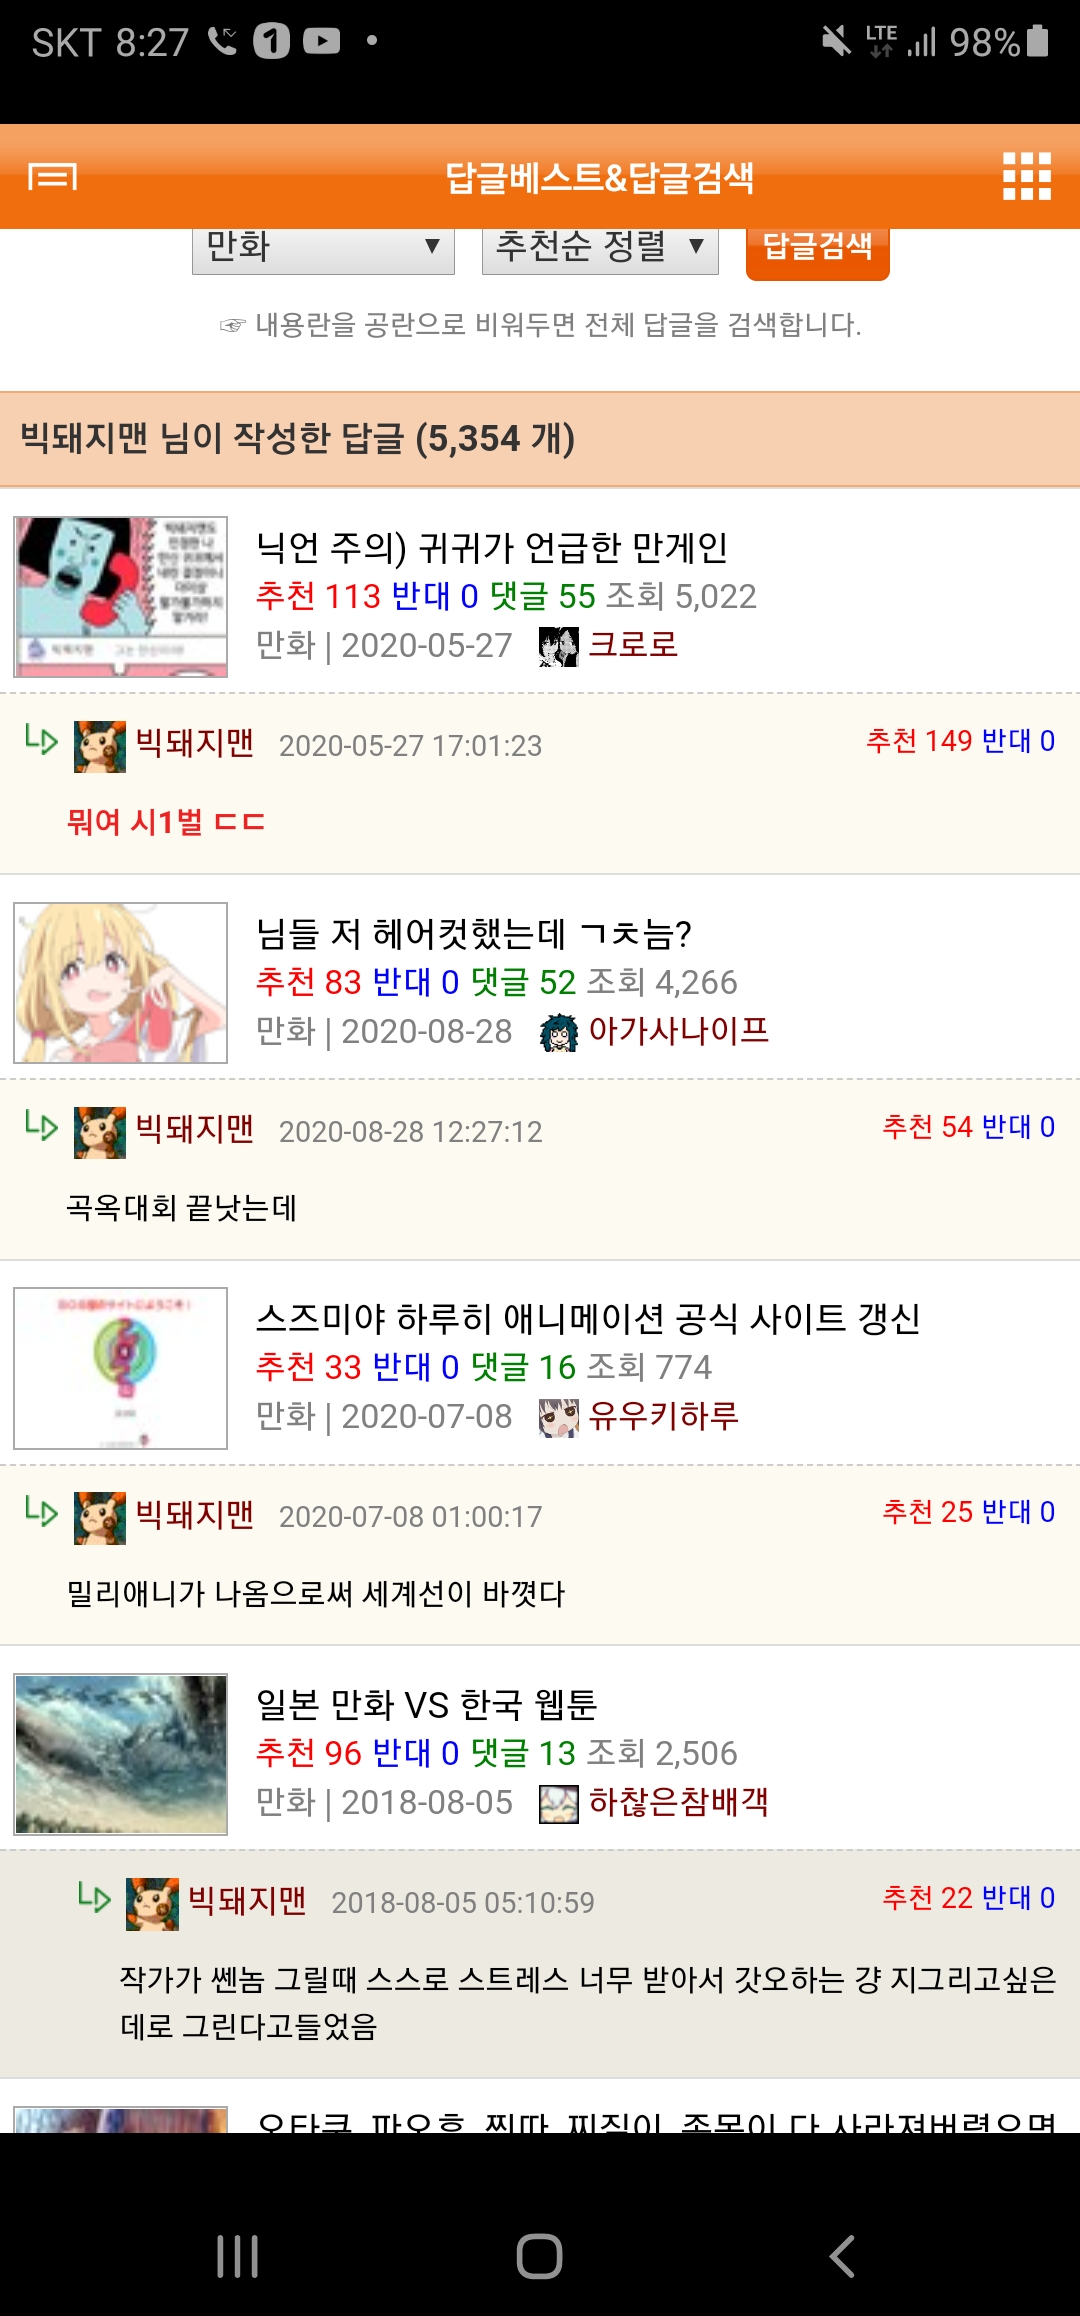Open the 추천순 정렬 sort dropdown

[600, 248]
